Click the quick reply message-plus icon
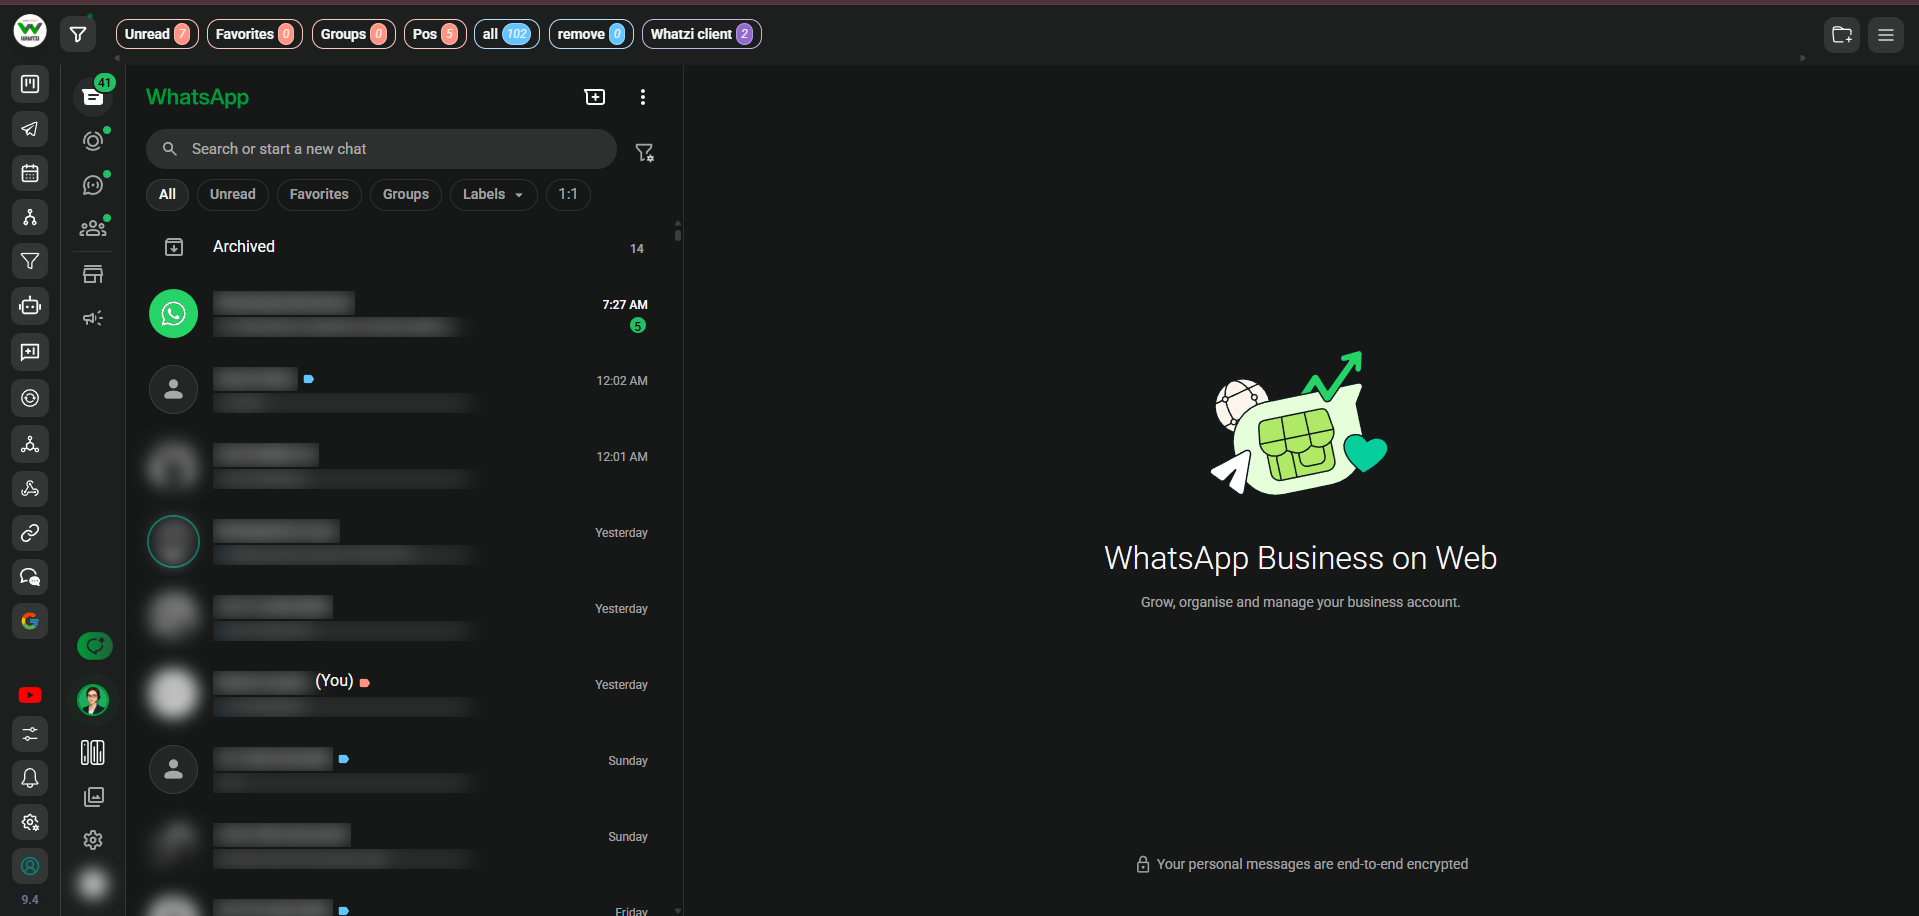The image size is (1919, 916). pos(30,352)
